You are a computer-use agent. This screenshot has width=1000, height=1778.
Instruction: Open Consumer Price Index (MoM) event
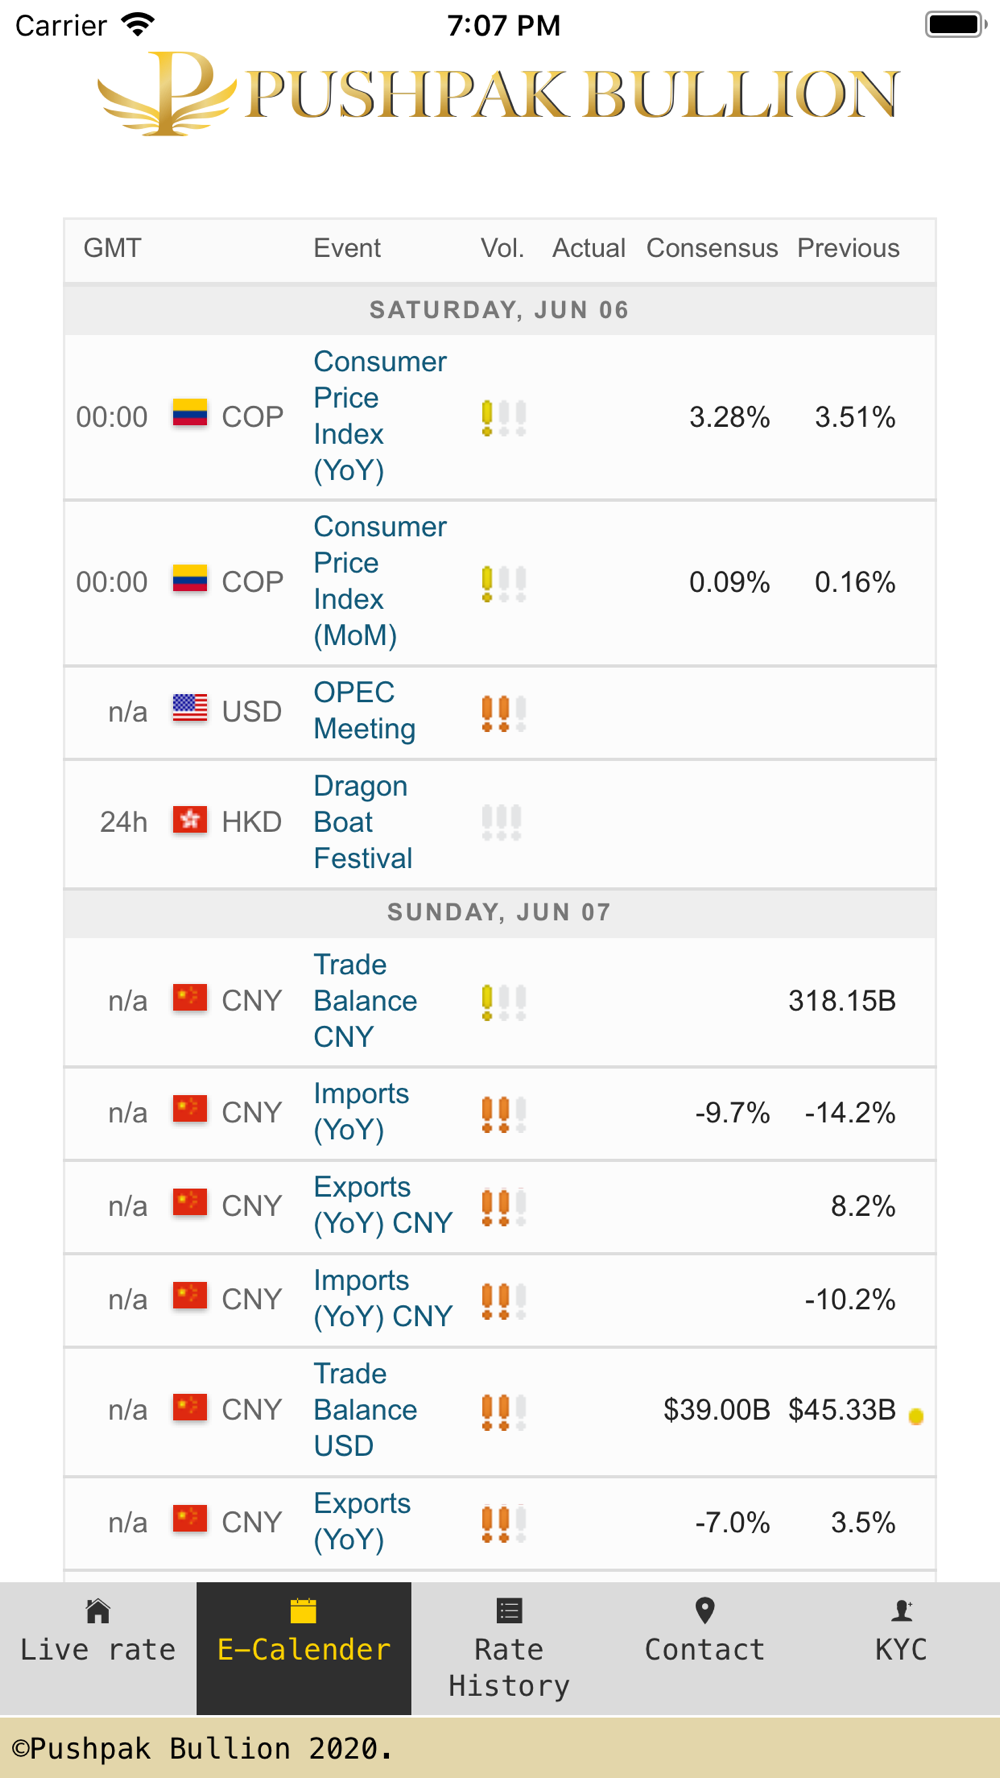(380, 581)
